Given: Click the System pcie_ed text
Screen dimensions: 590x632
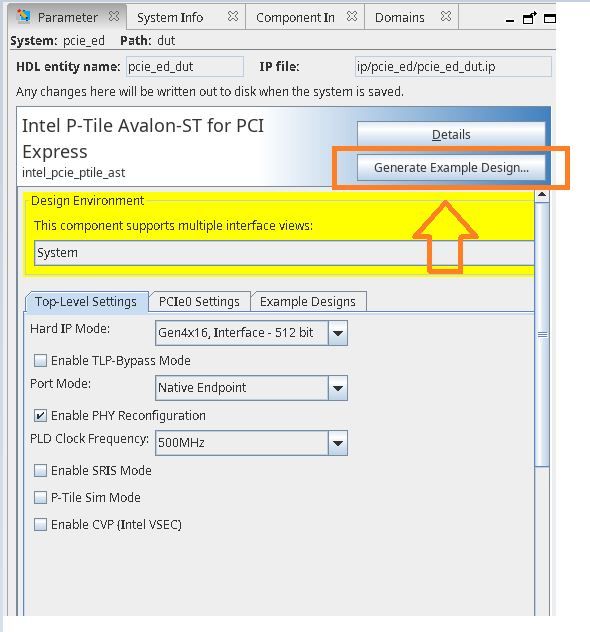Looking at the screenshot, I should [58, 41].
